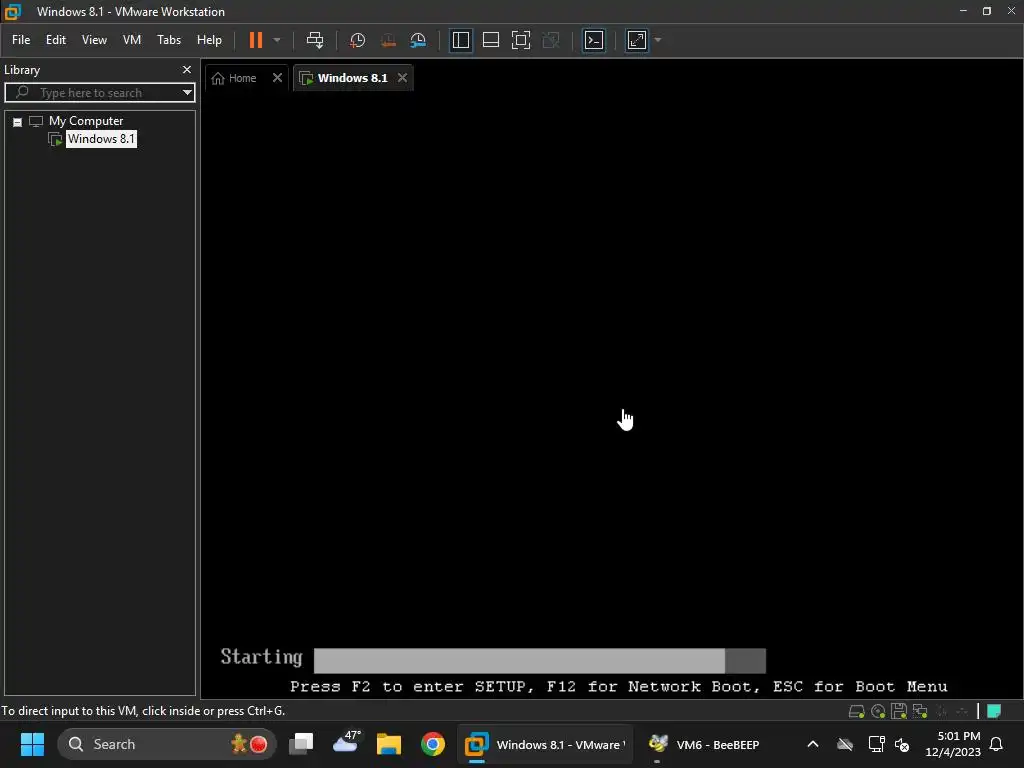
Task: Open the View menu
Action: tap(94, 40)
